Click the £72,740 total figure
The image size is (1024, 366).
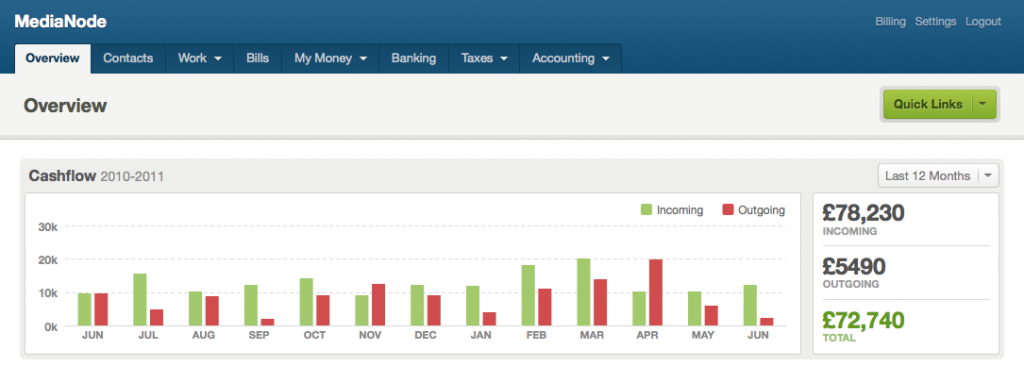pos(863,321)
